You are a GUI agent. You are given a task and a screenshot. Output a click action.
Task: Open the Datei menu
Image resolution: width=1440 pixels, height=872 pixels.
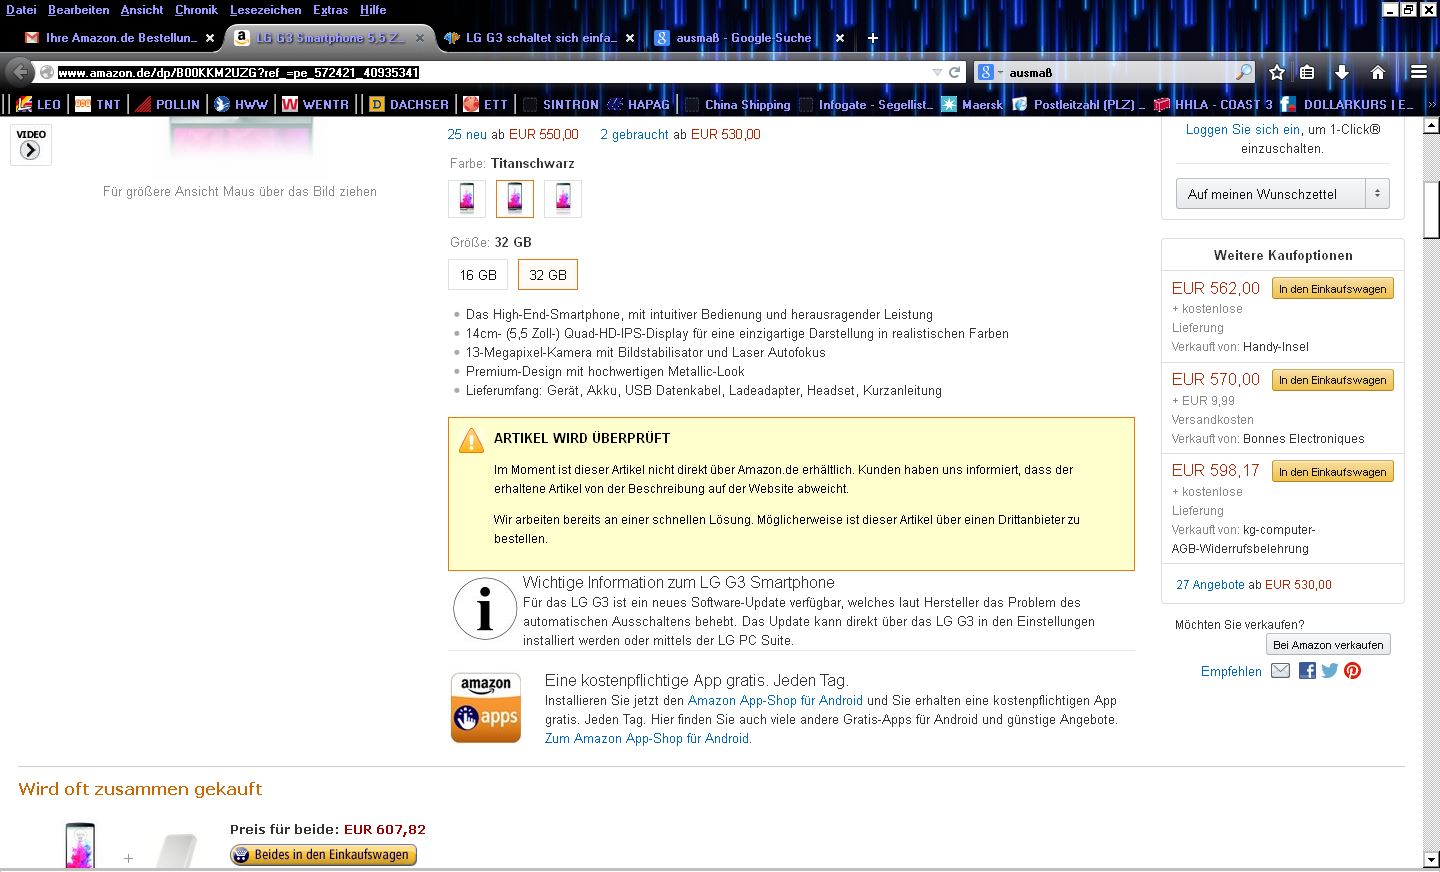21,10
